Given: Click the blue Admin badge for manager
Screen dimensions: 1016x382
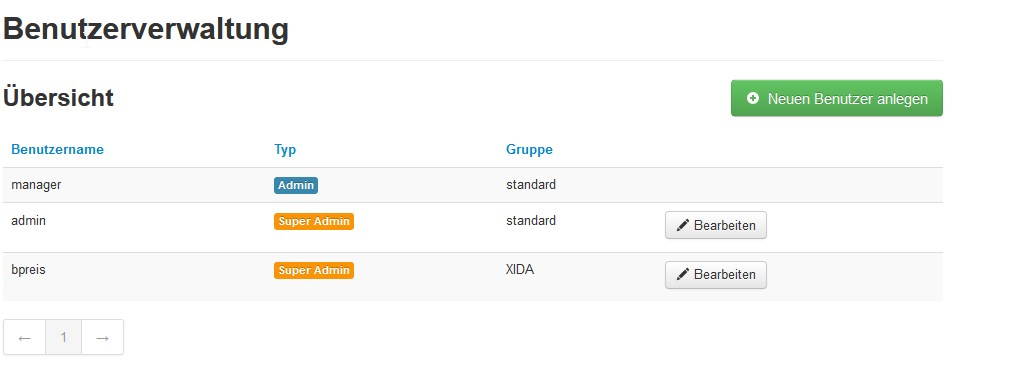Looking at the screenshot, I should (295, 185).
